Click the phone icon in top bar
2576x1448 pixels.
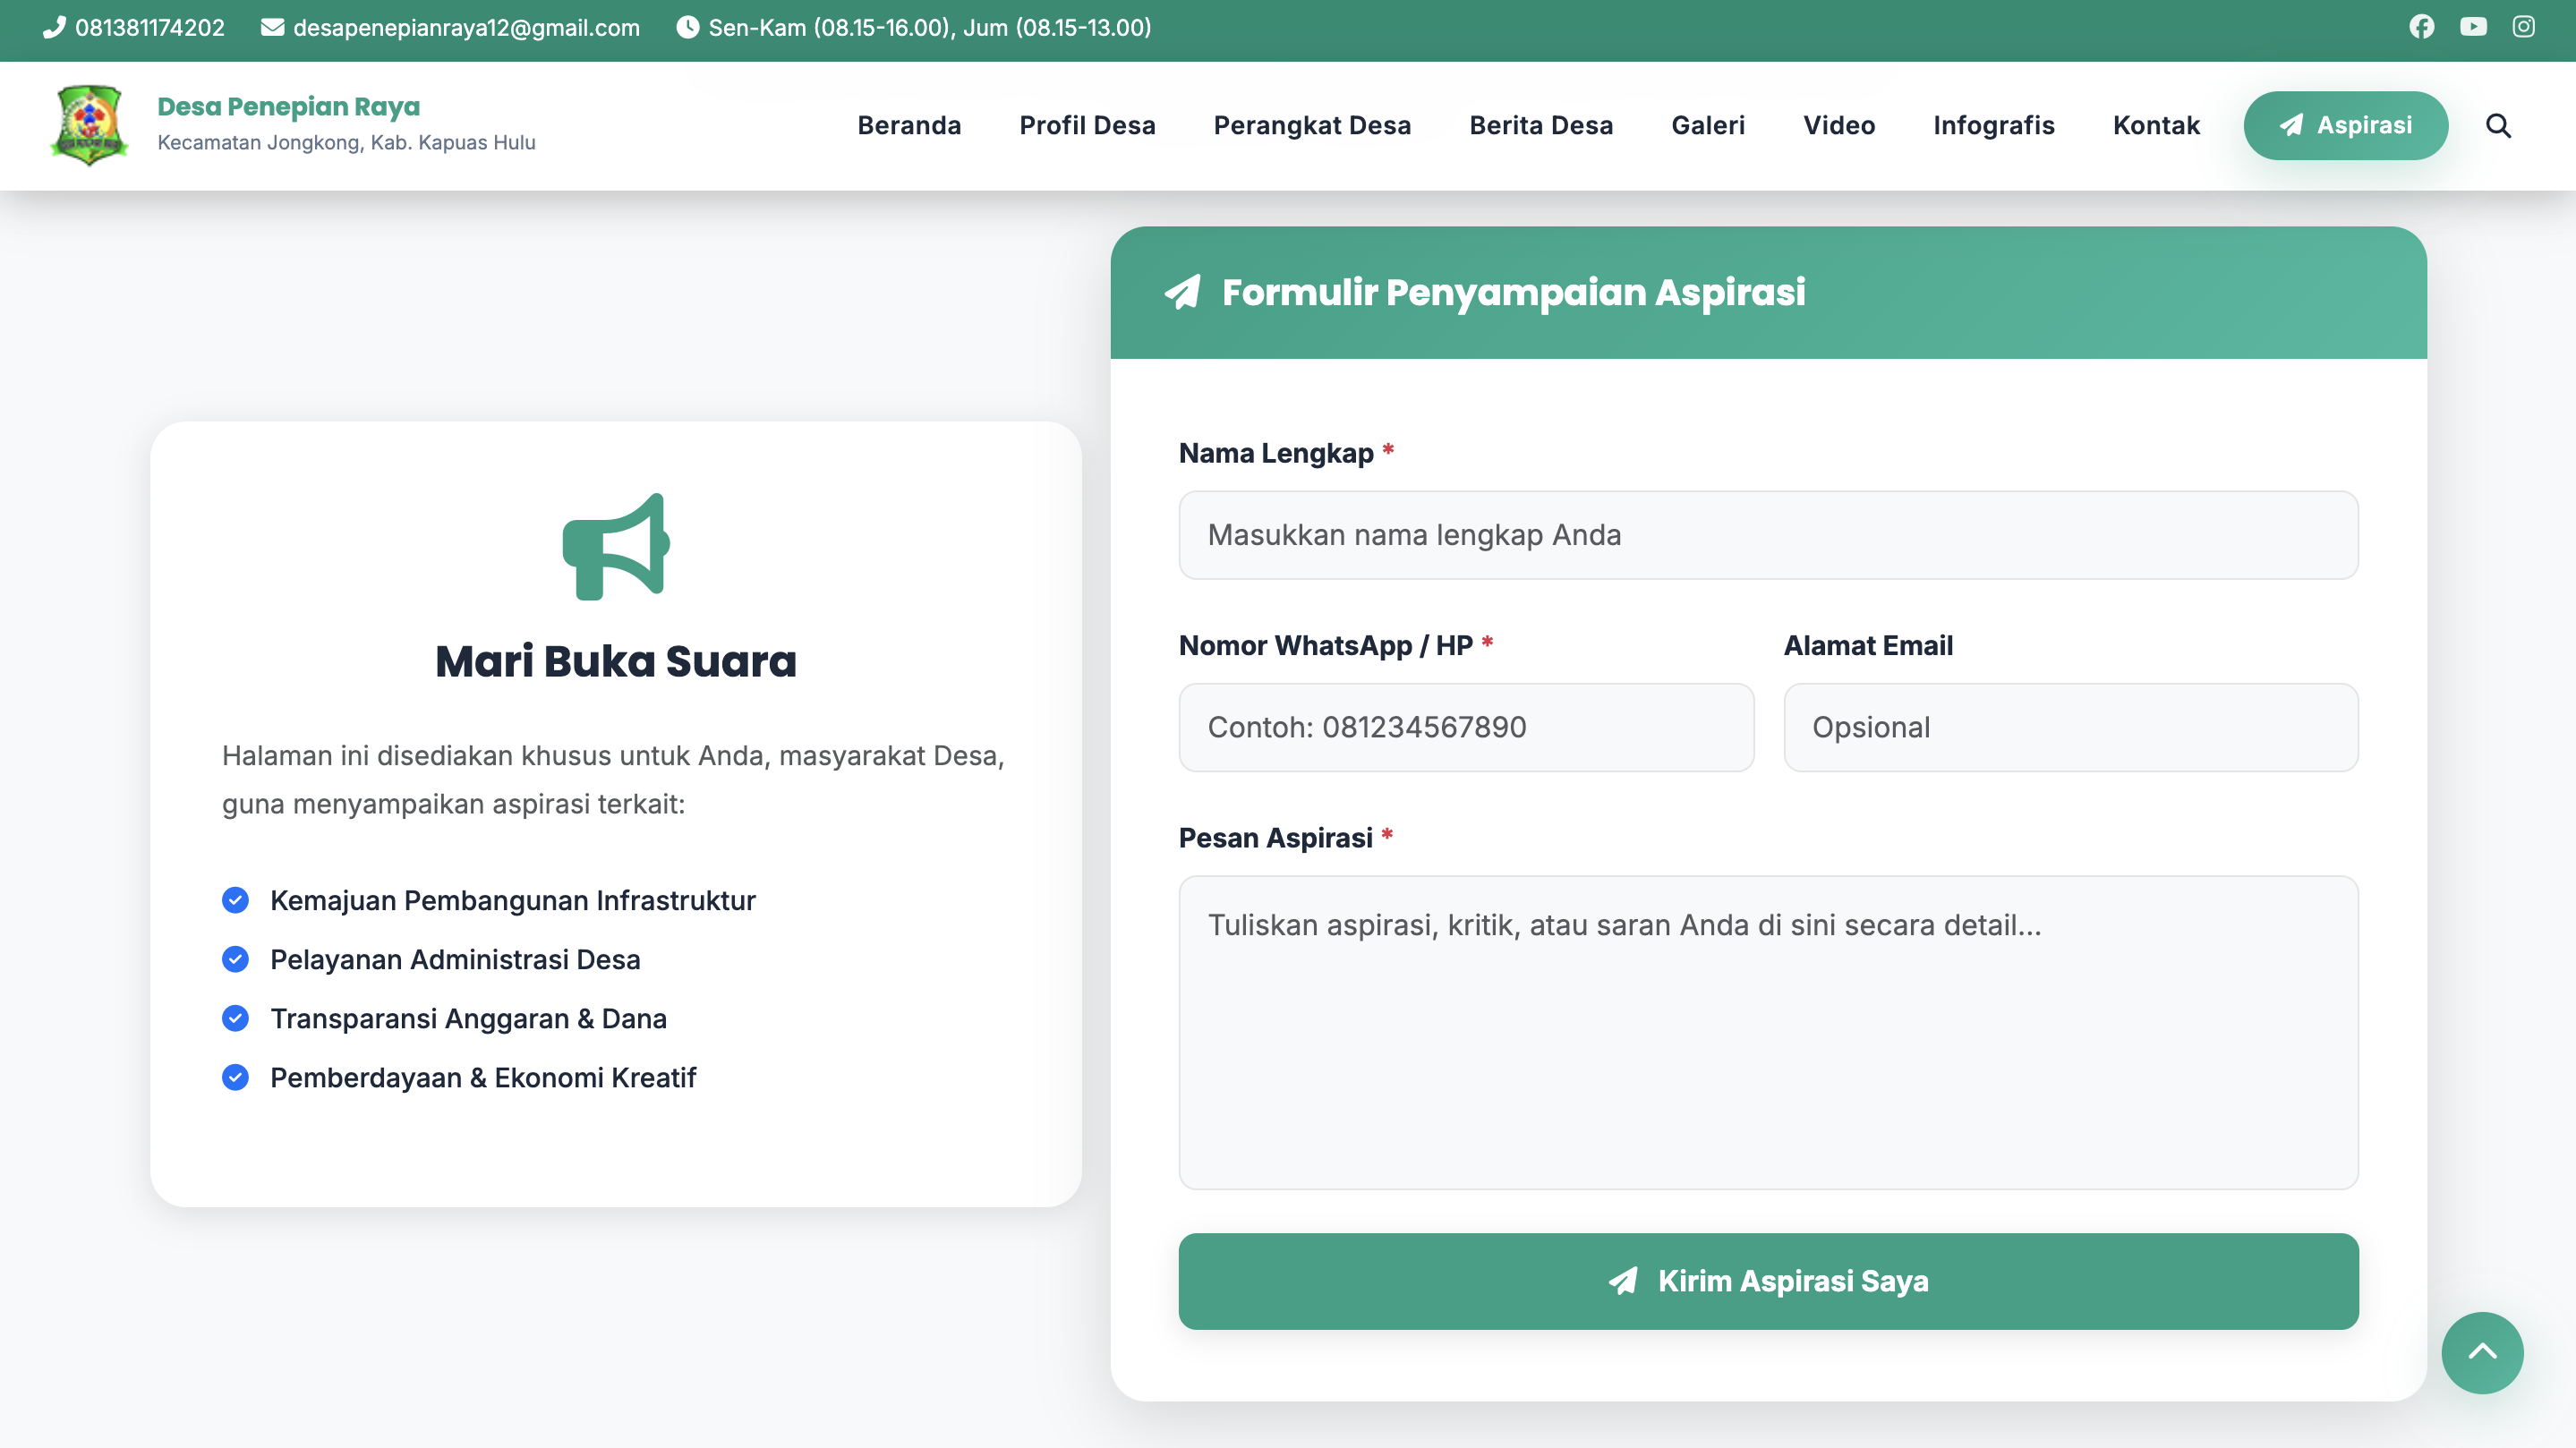pos(54,27)
